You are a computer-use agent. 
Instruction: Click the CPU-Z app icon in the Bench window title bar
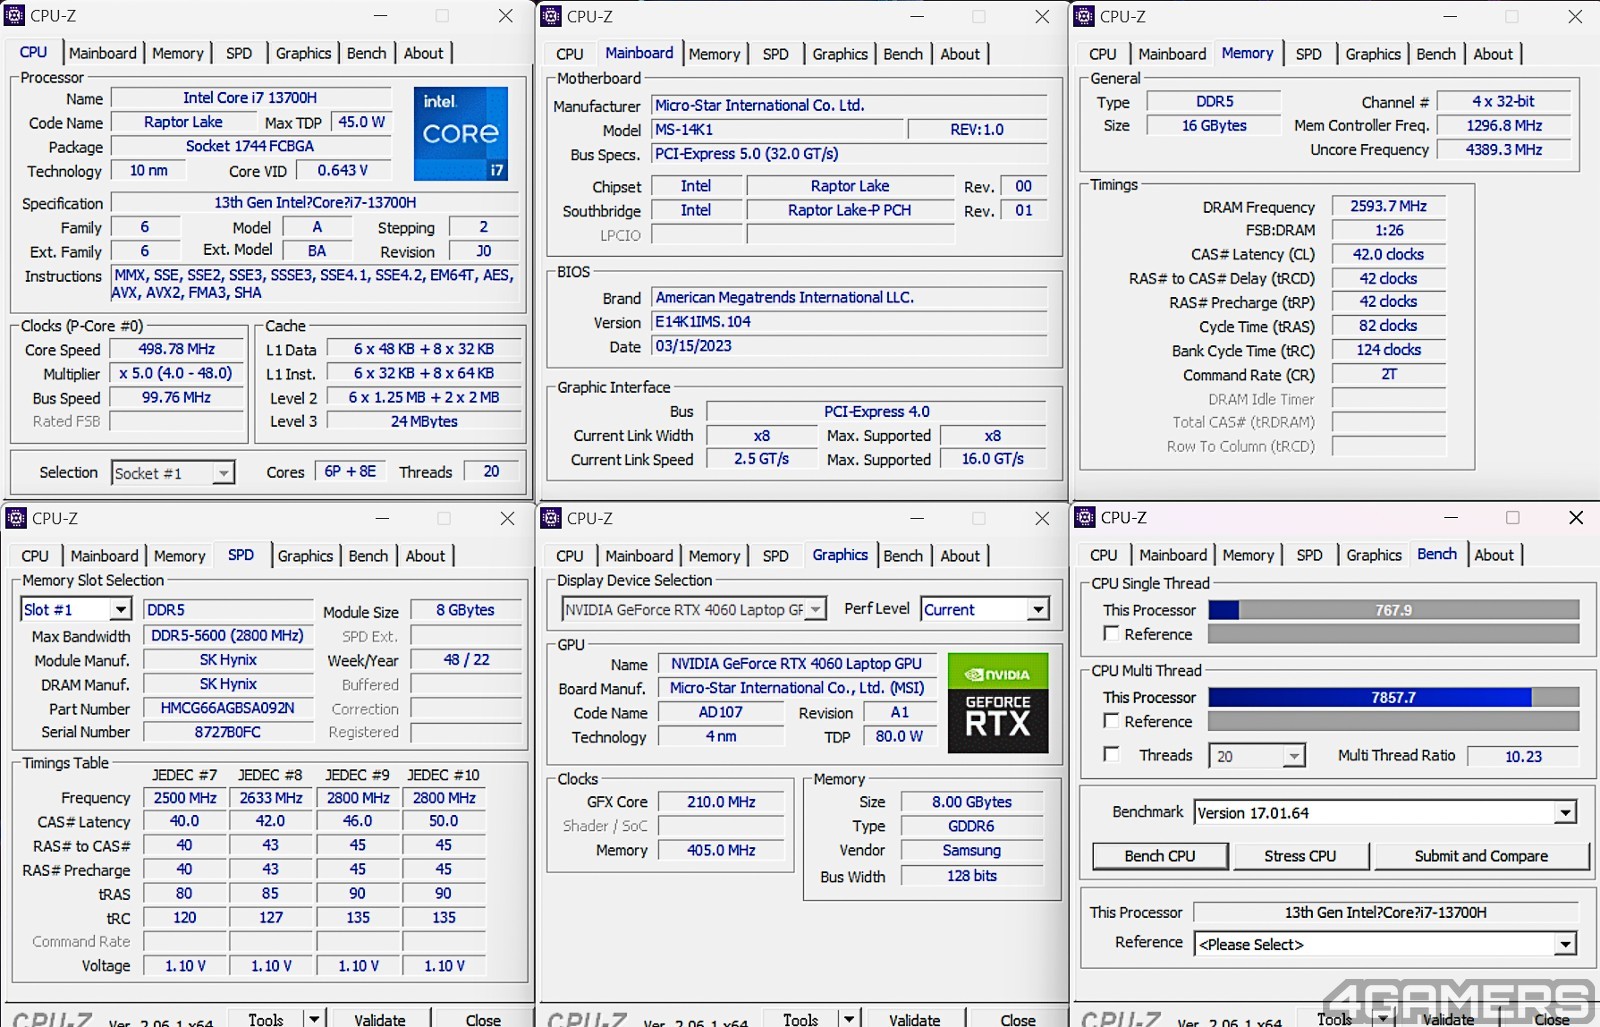[x=1085, y=517]
